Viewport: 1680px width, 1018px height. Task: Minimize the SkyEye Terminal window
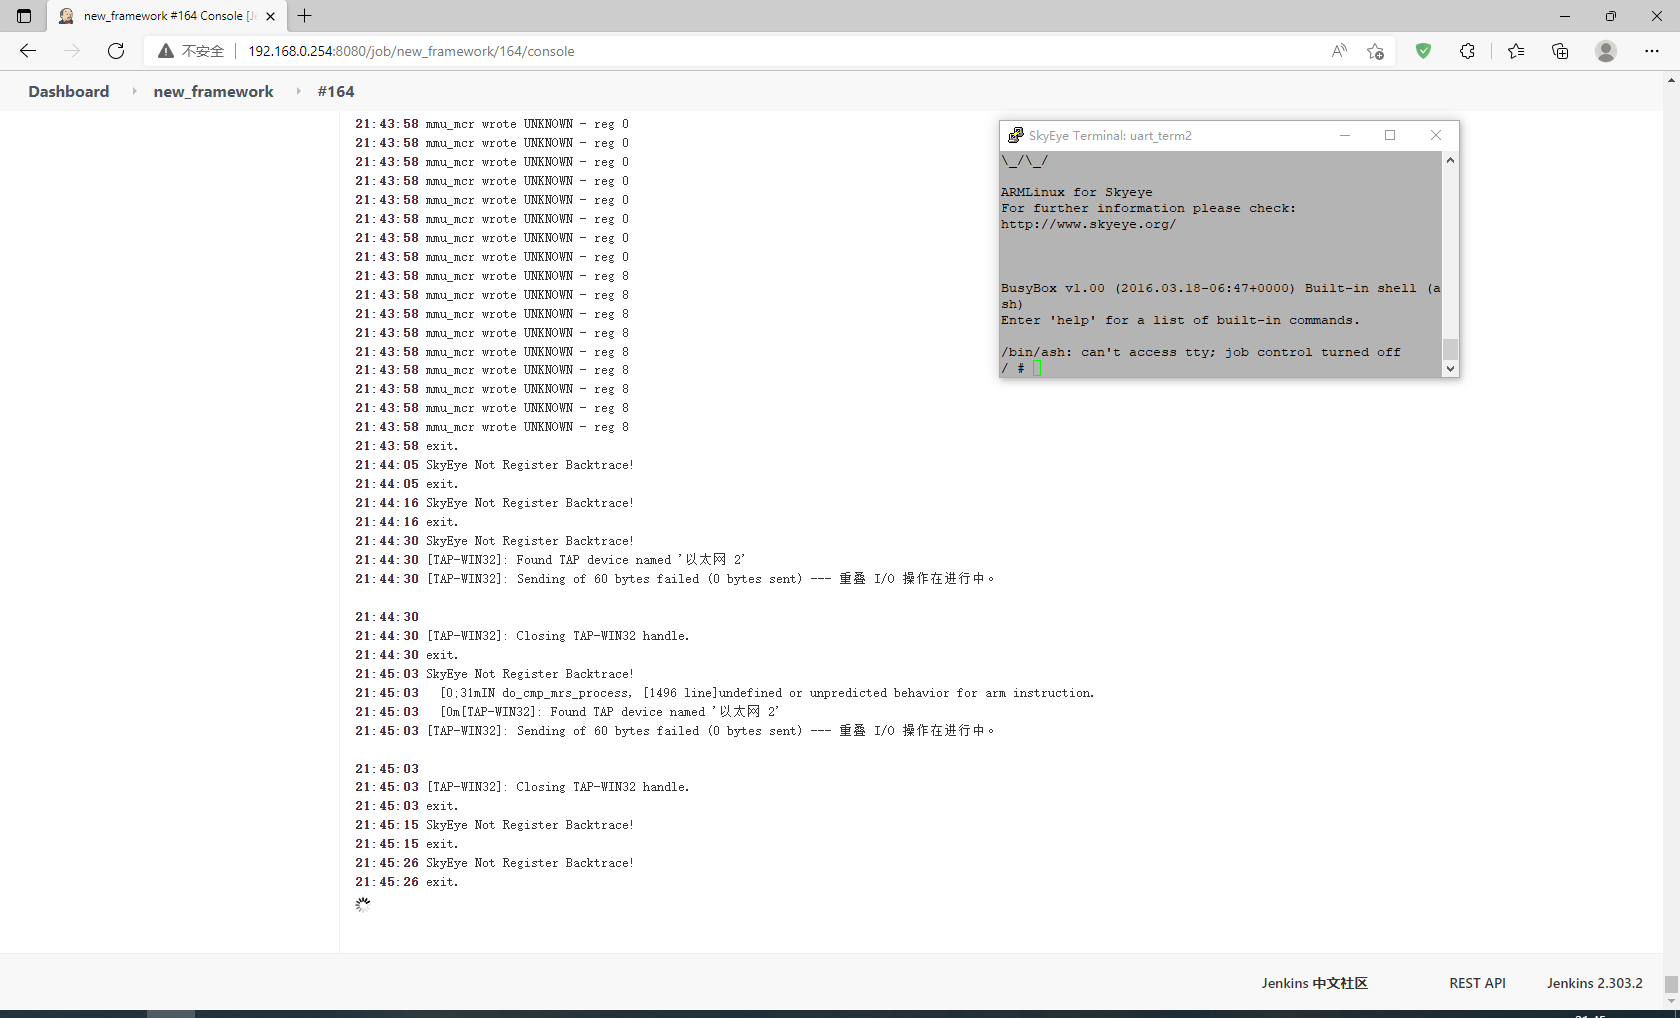[x=1345, y=135]
